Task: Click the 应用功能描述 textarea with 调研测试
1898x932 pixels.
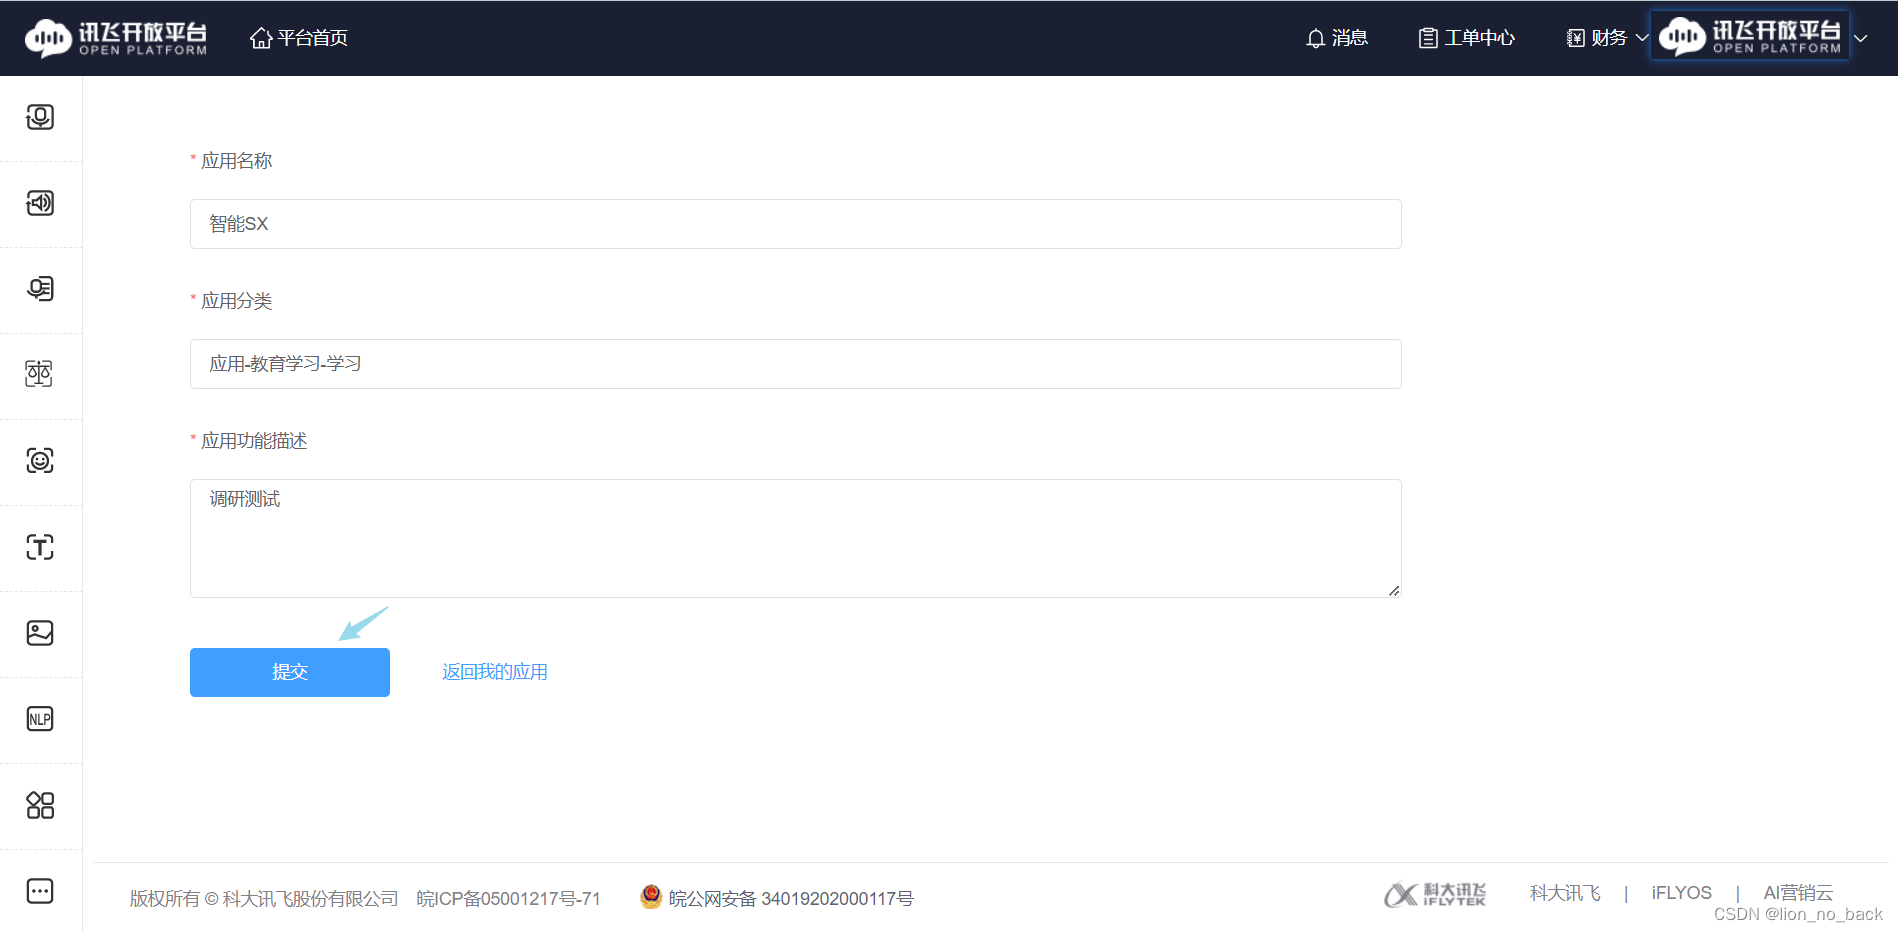Action: pyautogui.click(x=796, y=538)
